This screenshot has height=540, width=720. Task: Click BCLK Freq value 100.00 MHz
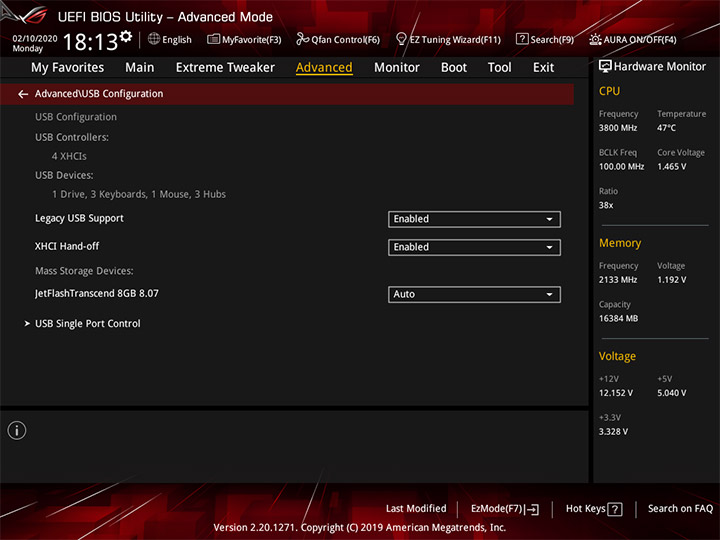[x=621, y=167]
